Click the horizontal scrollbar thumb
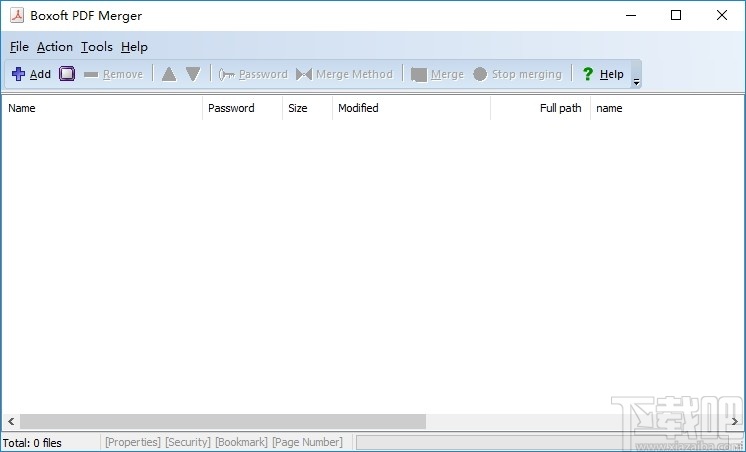Image resolution: width=746 pixels, height=452 pixels. coord(223,421)
